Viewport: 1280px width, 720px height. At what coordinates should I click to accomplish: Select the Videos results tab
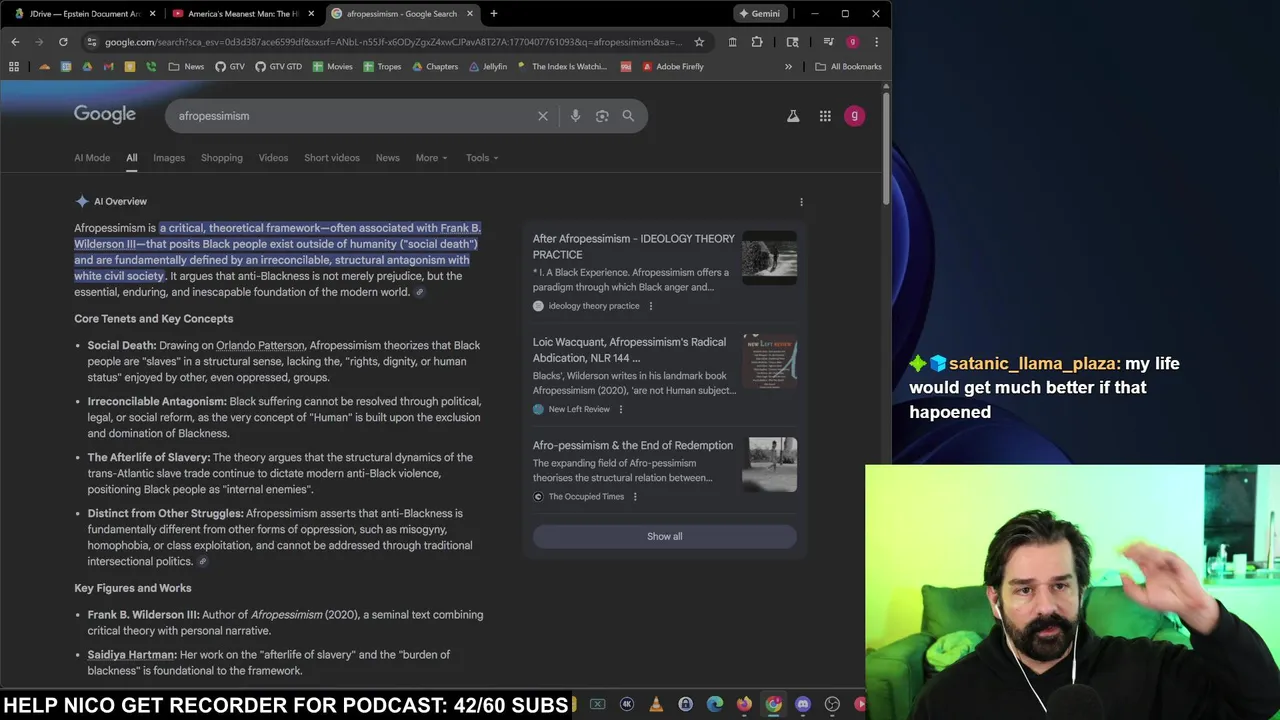pyautogui.click(x=273, y=157)
